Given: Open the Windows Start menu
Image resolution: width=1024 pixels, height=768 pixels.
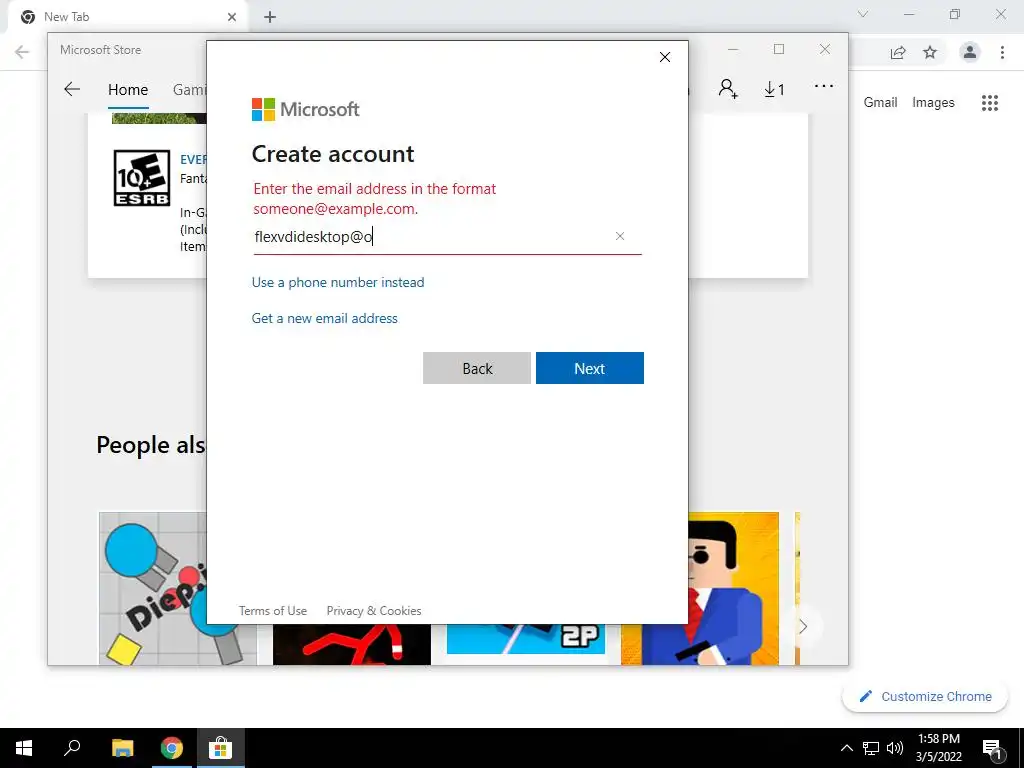Looking at the screenshot, I should click(x=24, y=748).
